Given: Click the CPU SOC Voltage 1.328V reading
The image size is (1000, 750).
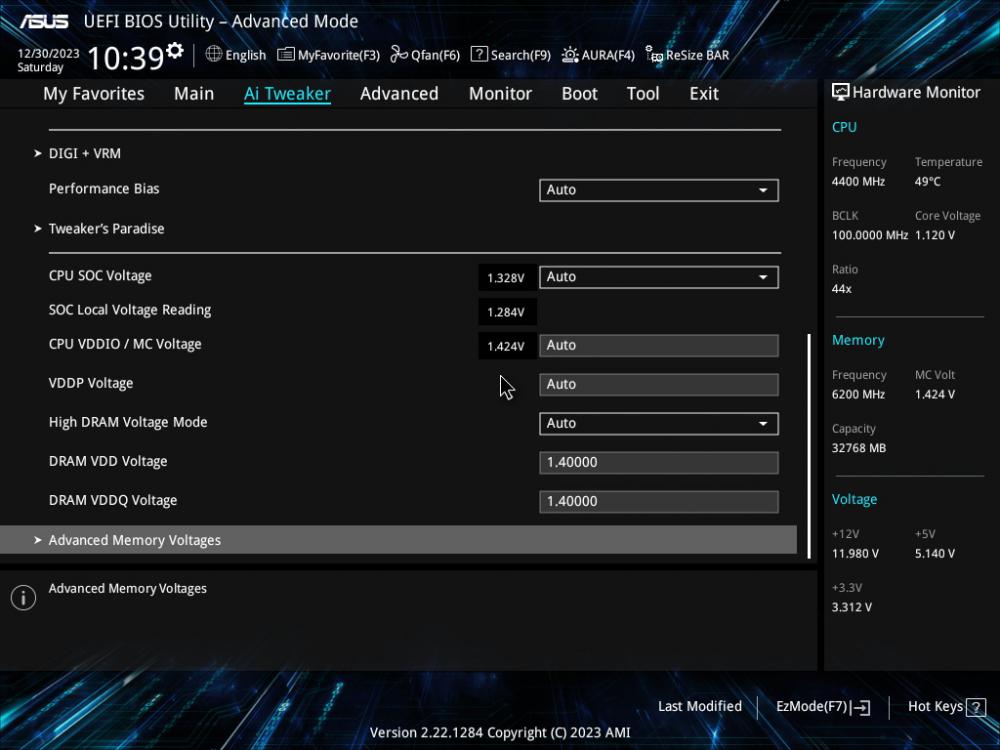Looking at the screenshot, I should pyautogui.click(x=506, y=277).
